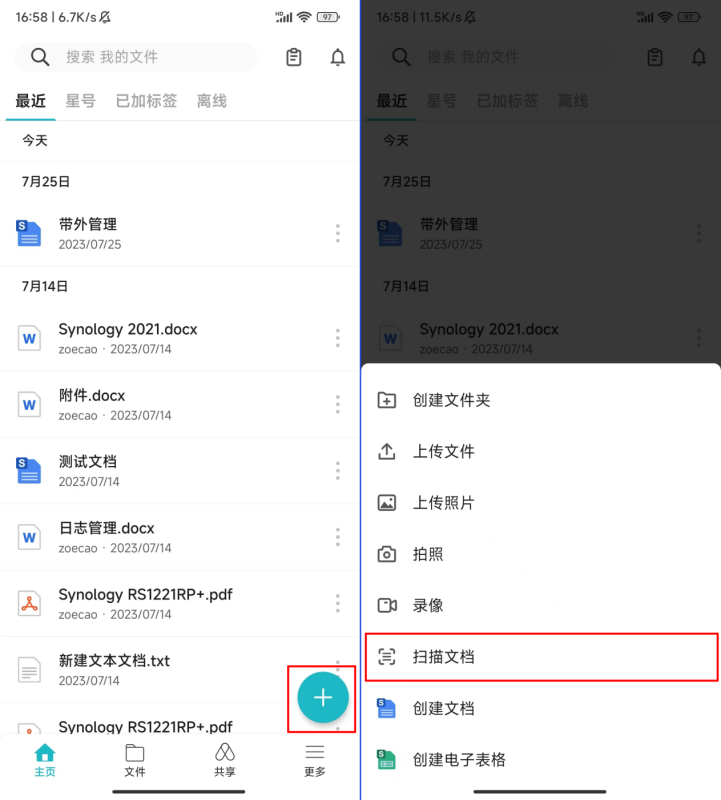Open more options for 日志管理.docx
Screen dimensions: 721x800
tap(337, 537)
